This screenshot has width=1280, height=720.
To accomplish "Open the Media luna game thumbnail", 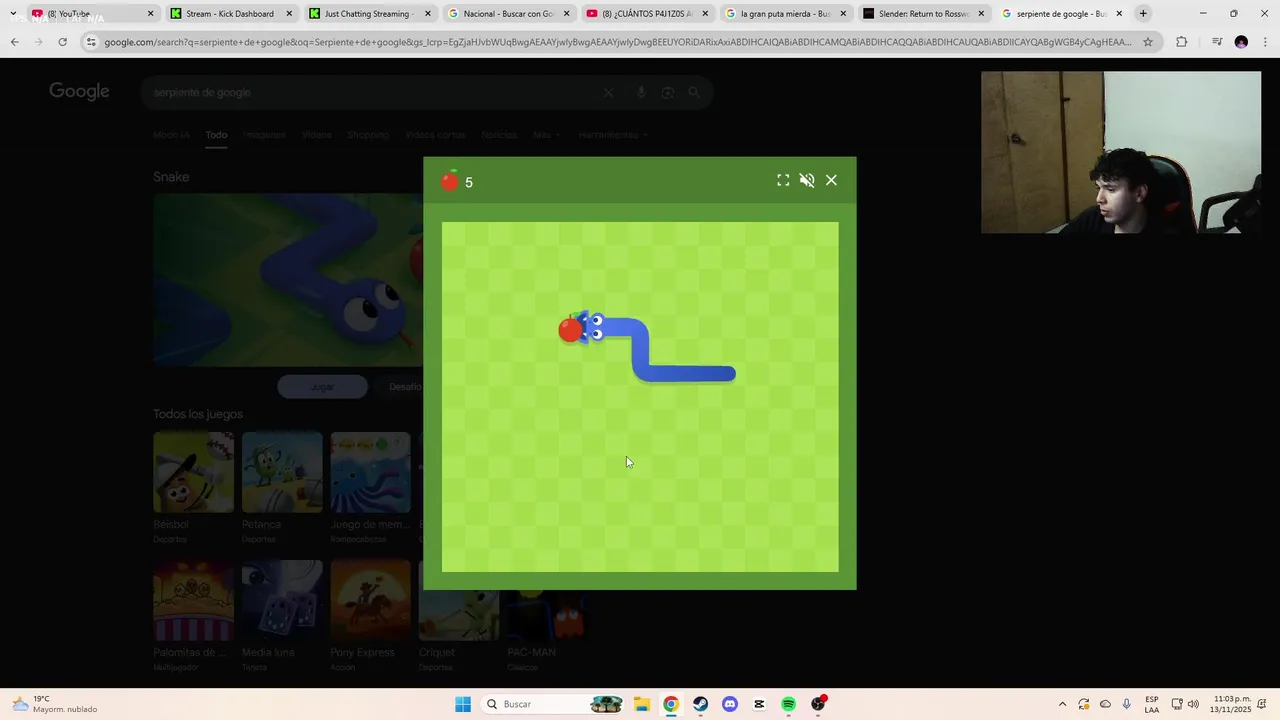I will tap(281, 600).
